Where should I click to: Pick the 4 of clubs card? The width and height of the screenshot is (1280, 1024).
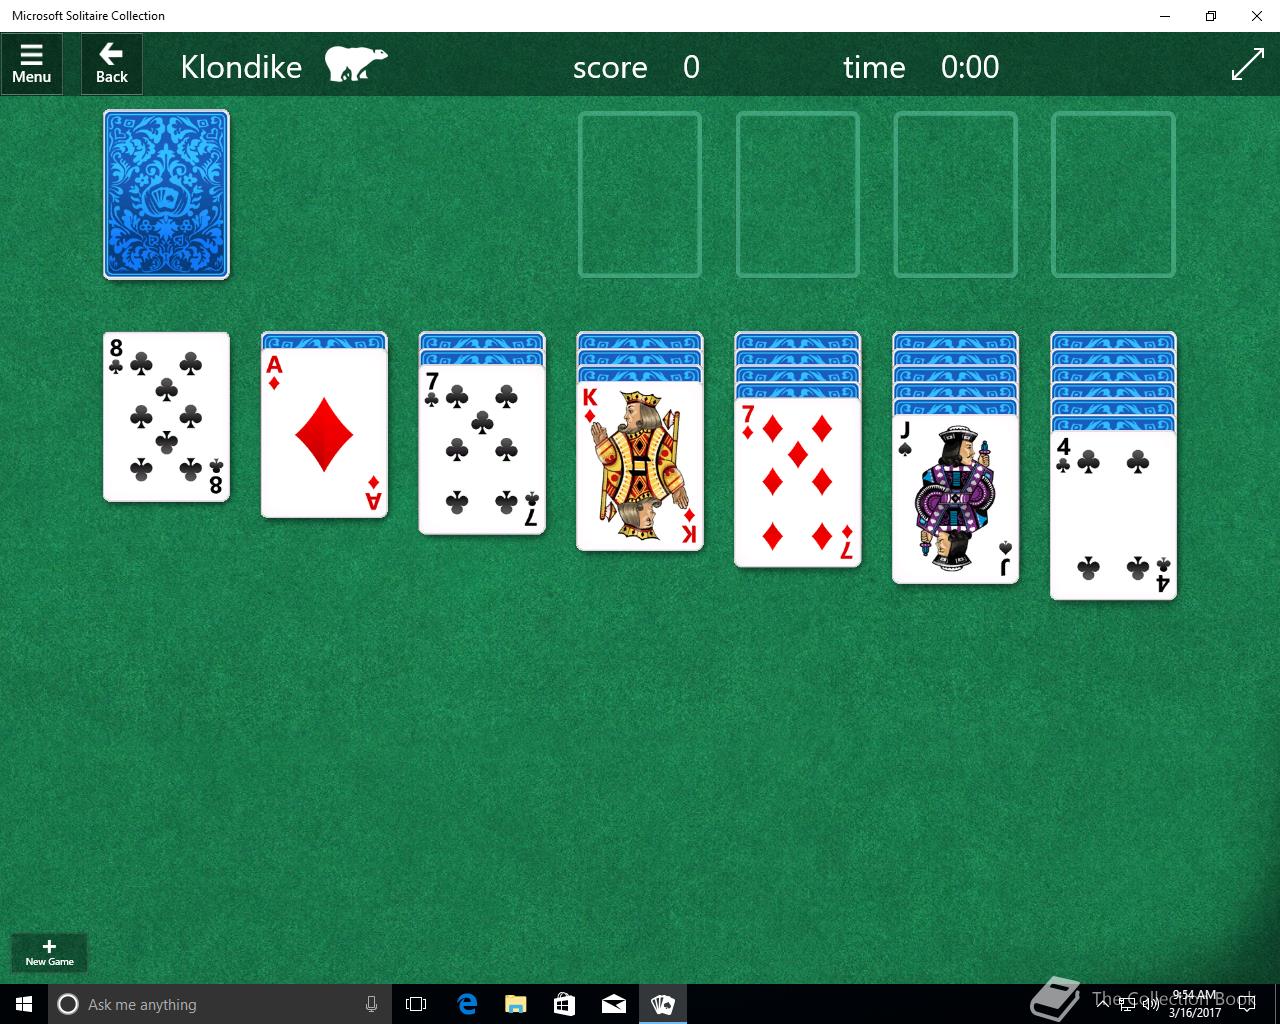click(x=1113, y=515)
